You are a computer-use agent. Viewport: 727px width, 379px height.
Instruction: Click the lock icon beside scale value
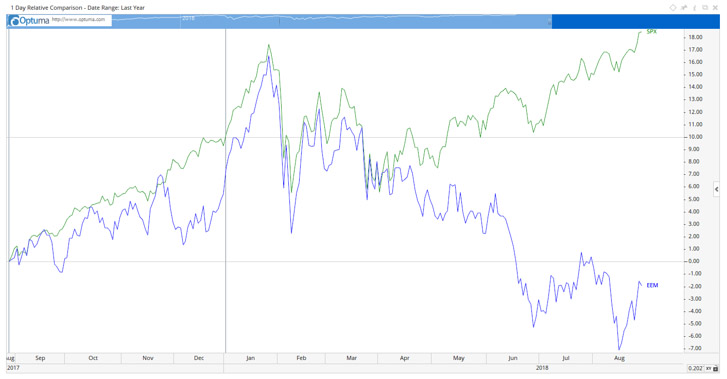tap(715, 368)
